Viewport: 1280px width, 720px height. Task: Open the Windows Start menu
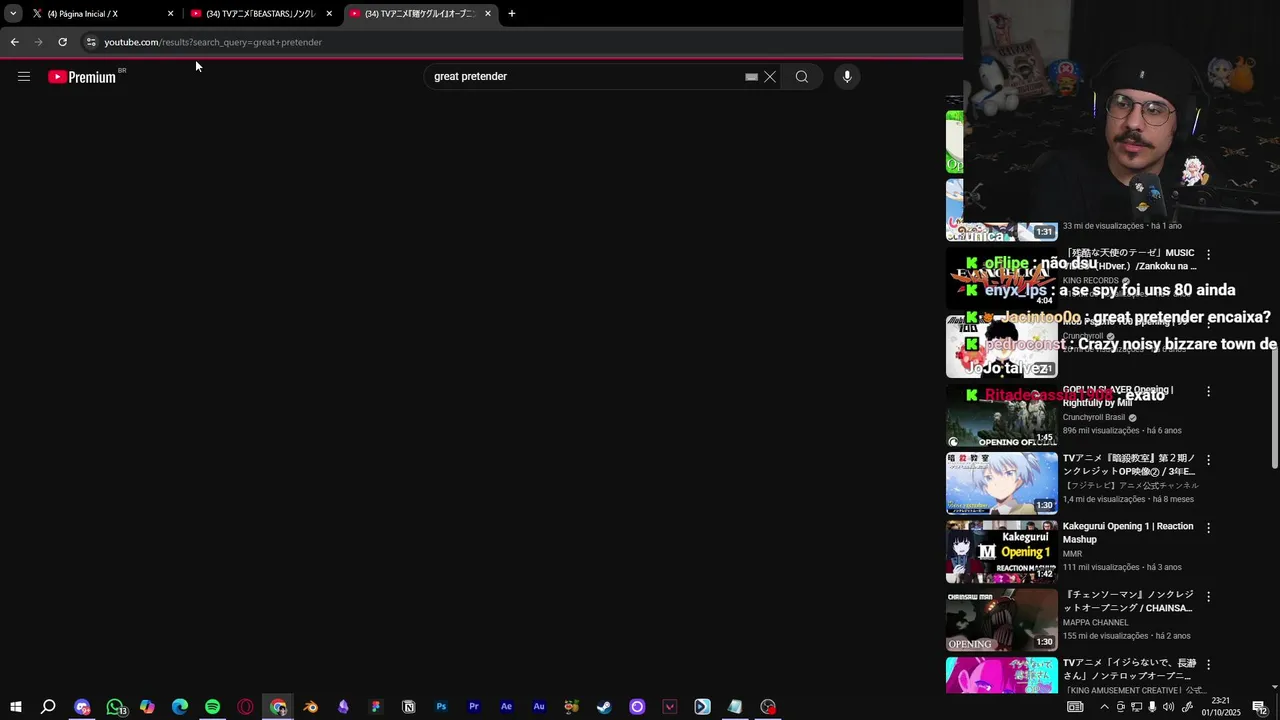(15, 707)
